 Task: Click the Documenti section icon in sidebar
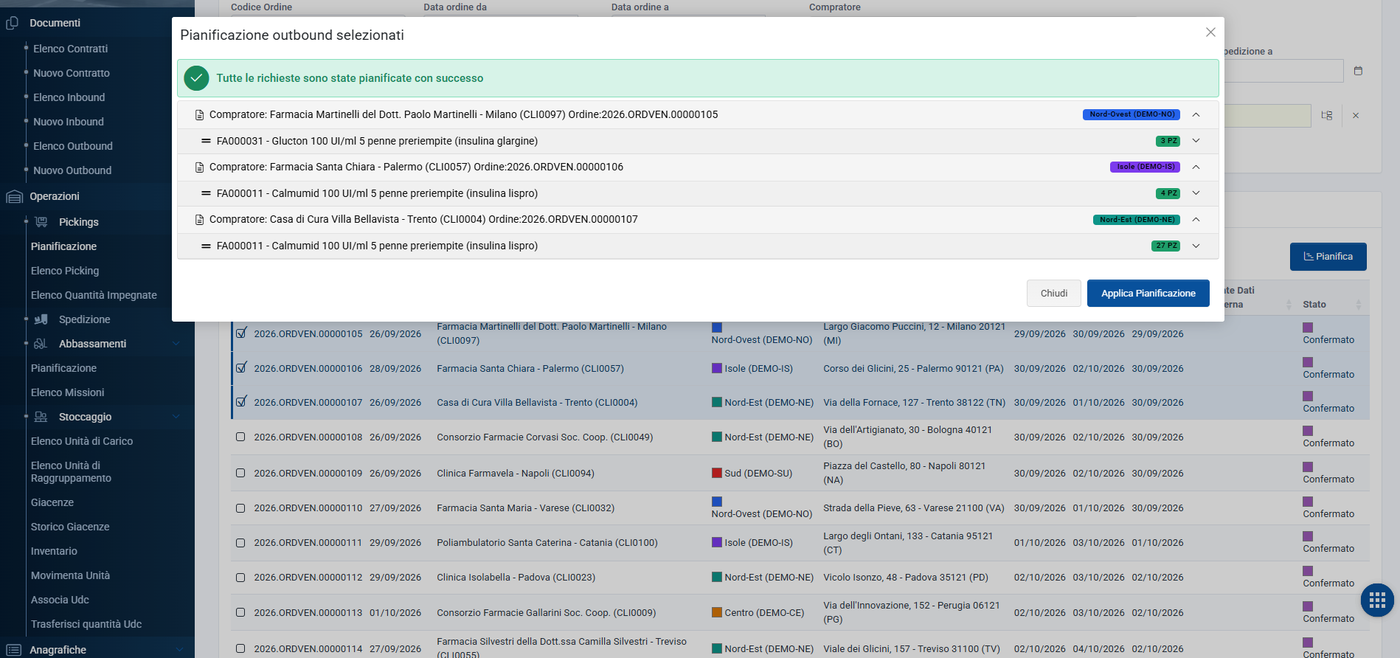tap(12, 23)
